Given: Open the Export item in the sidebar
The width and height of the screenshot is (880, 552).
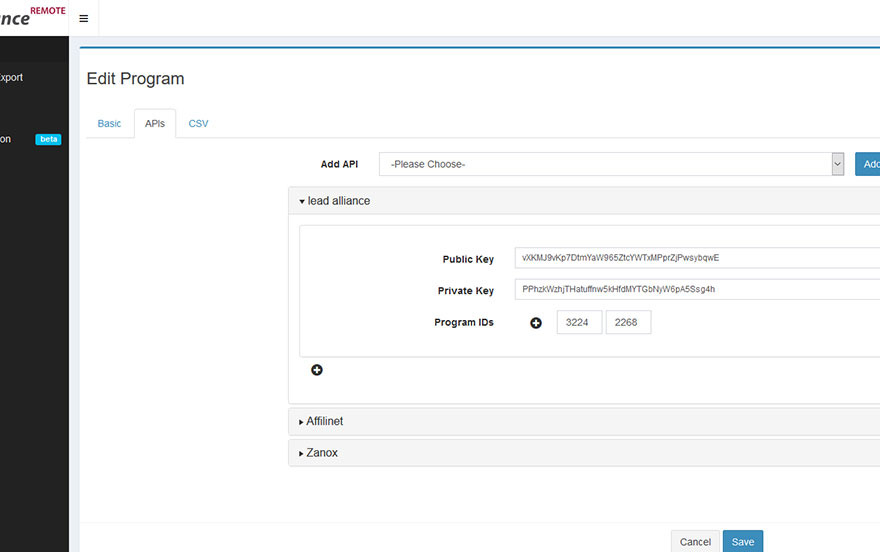Looking at the screenshot, I should 12,78.
